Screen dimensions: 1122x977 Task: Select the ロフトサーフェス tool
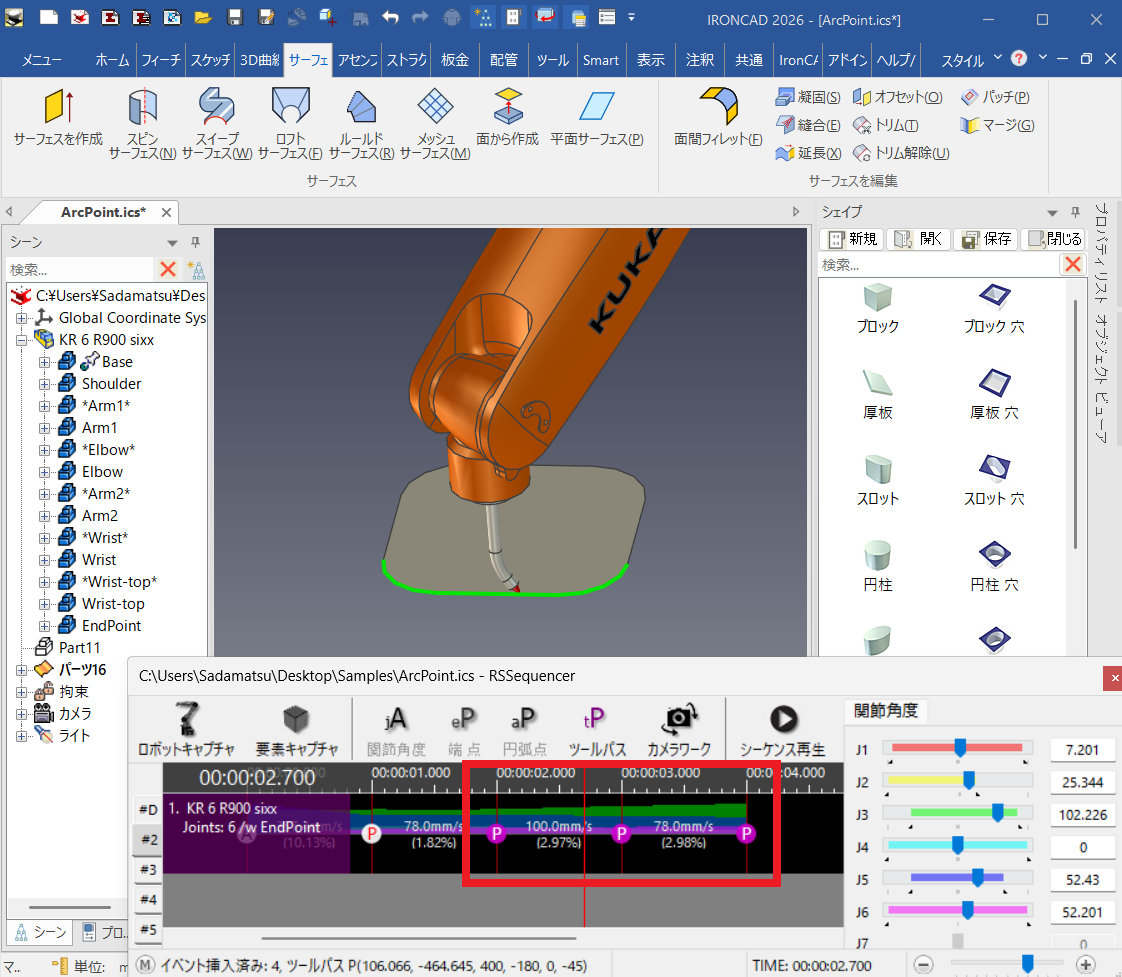point(290,123)
